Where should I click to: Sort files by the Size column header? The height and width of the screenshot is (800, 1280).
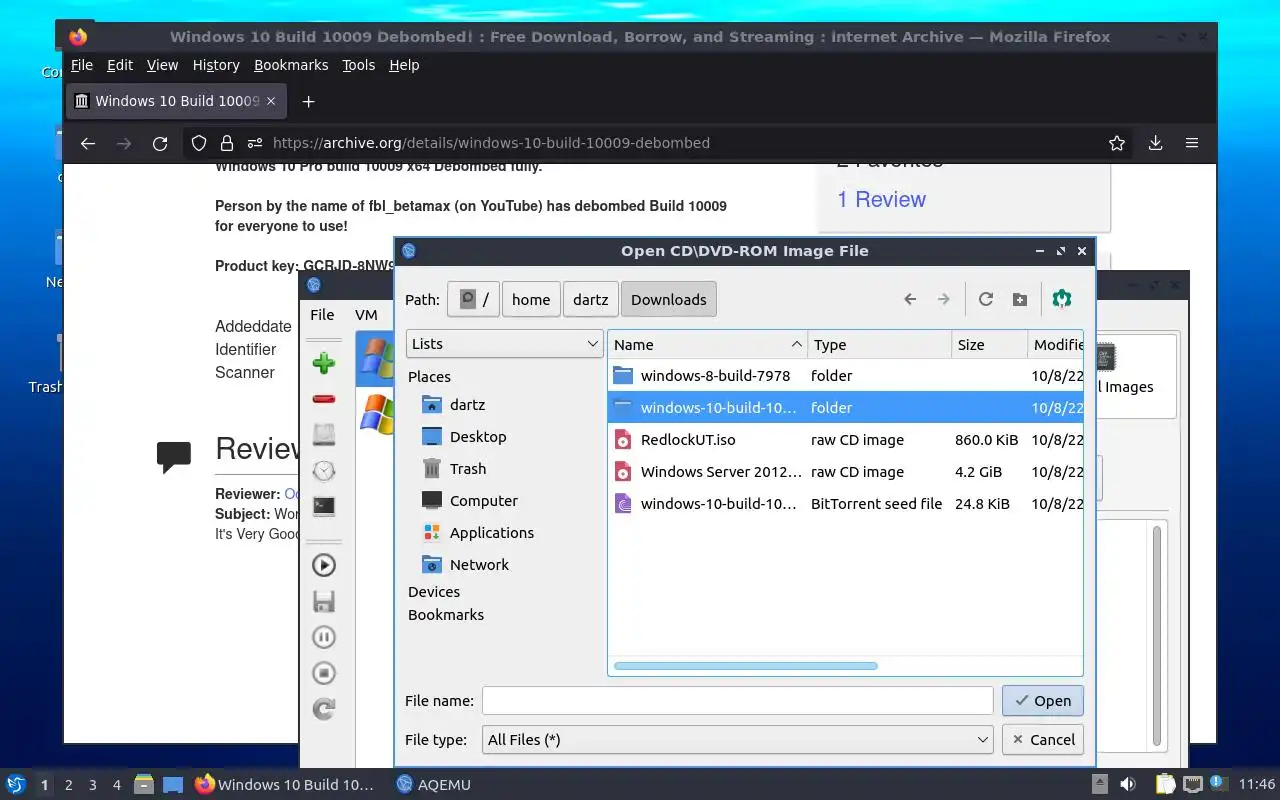989,344
